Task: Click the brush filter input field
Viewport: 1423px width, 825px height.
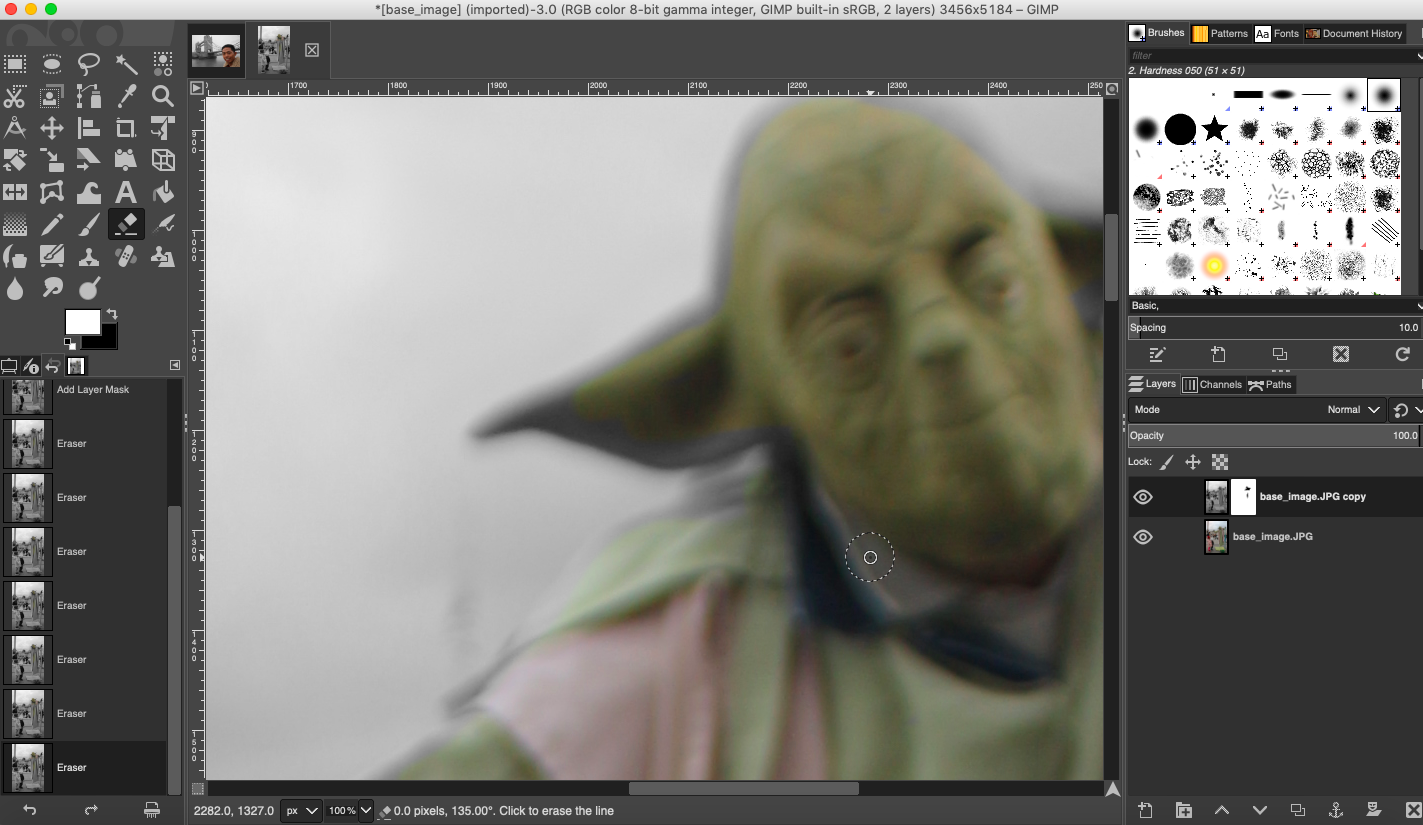Action: (1272, 56)
